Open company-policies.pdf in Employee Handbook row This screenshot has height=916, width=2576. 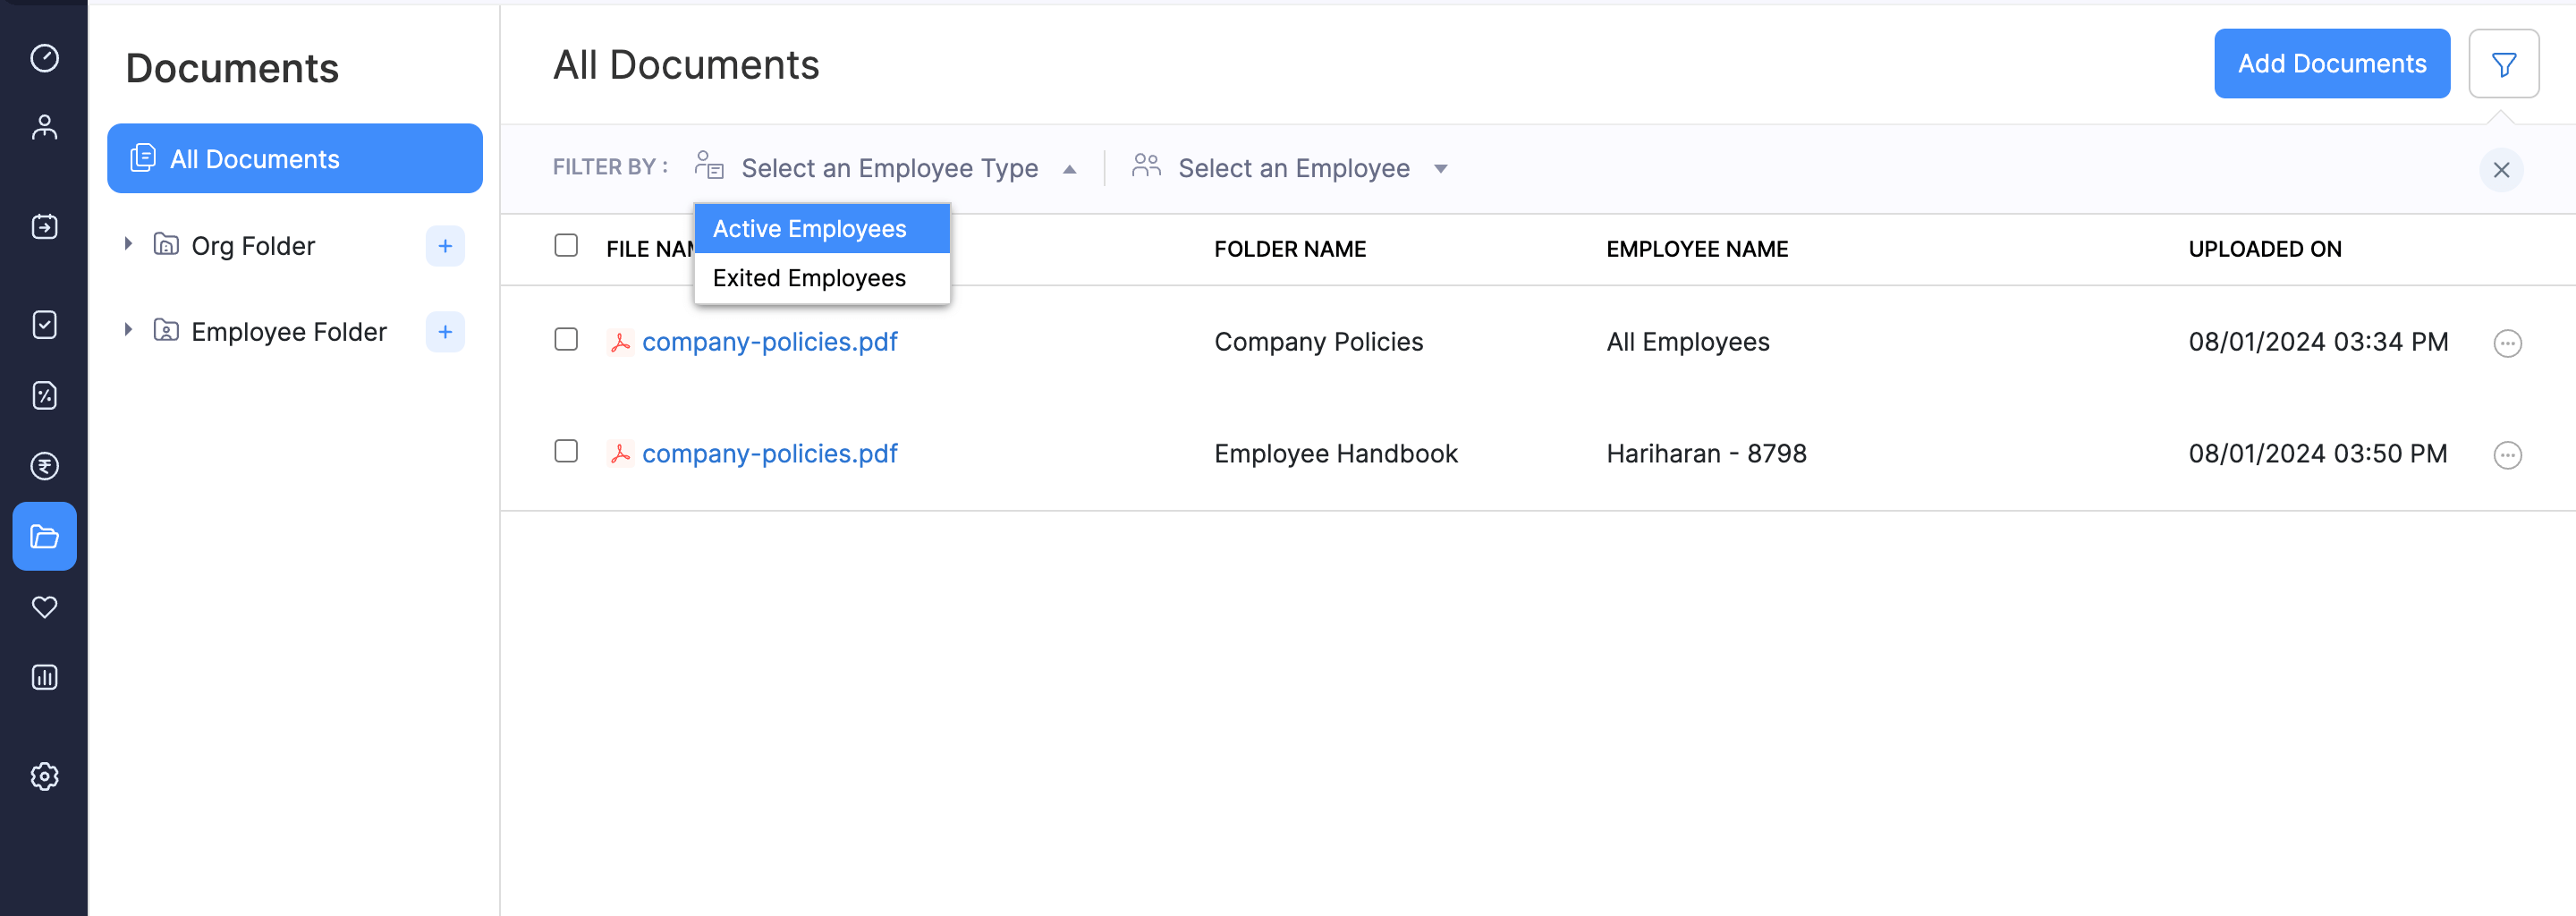769,454
